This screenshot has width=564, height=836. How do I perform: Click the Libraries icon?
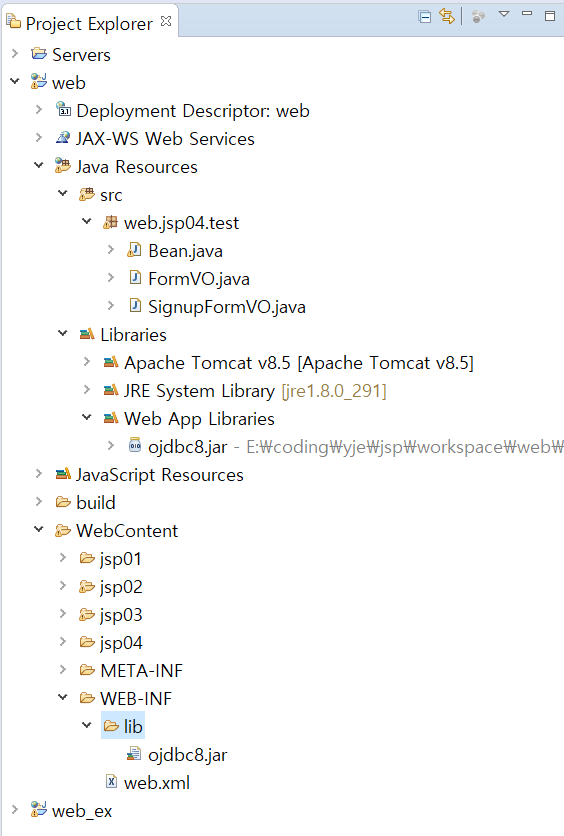click(x=87, y=334)
